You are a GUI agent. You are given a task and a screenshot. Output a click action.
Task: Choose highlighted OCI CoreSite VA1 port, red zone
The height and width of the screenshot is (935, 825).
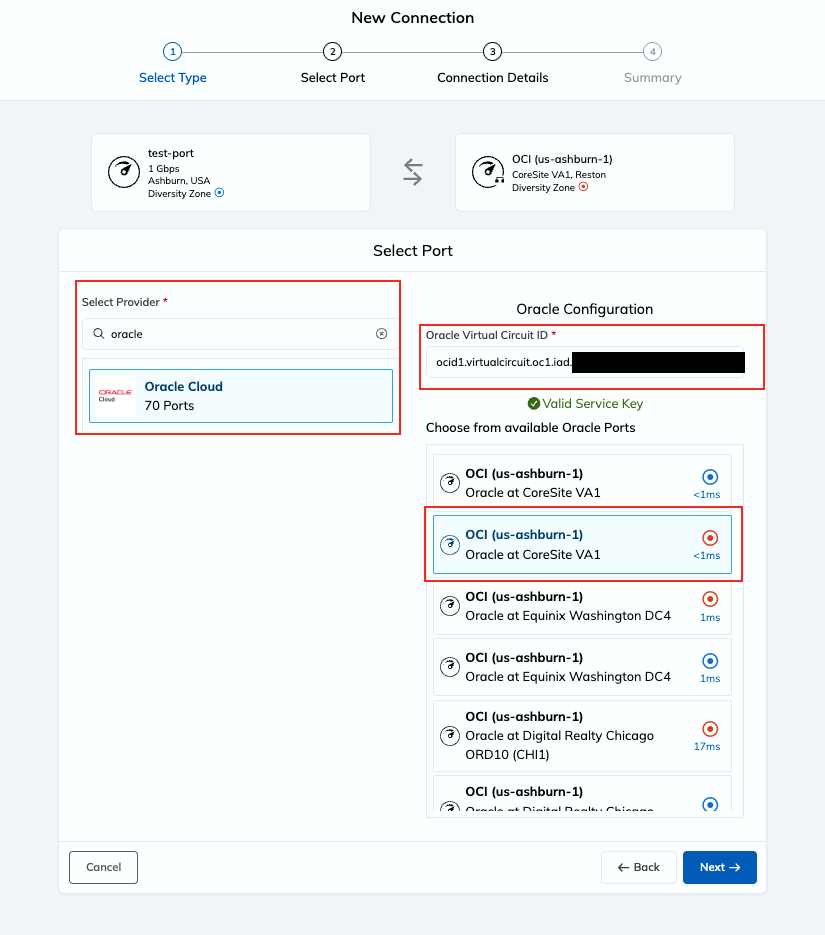coord(582,544)
